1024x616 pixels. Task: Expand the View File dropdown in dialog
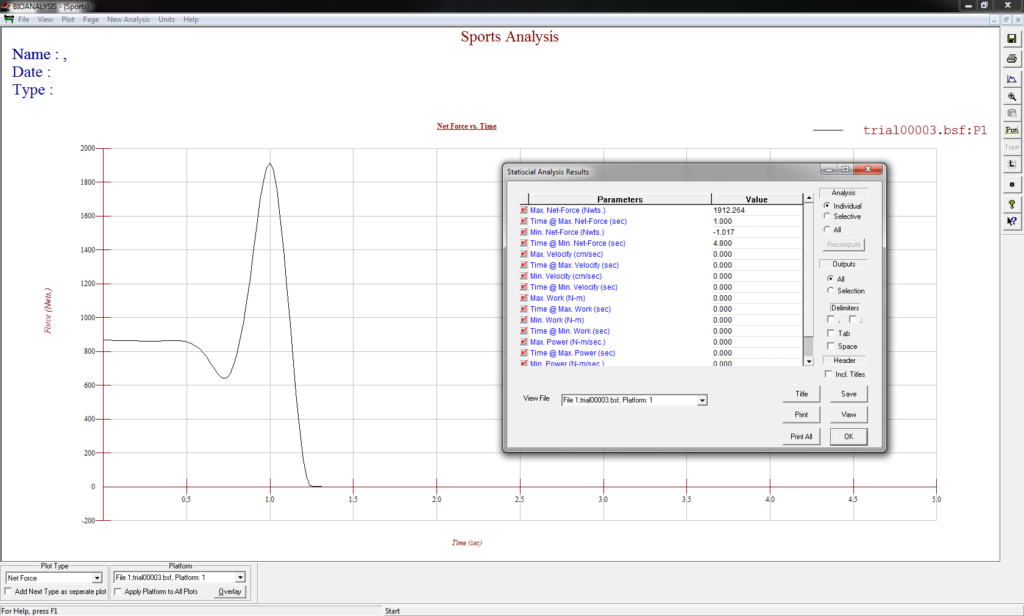coord(702,400)
